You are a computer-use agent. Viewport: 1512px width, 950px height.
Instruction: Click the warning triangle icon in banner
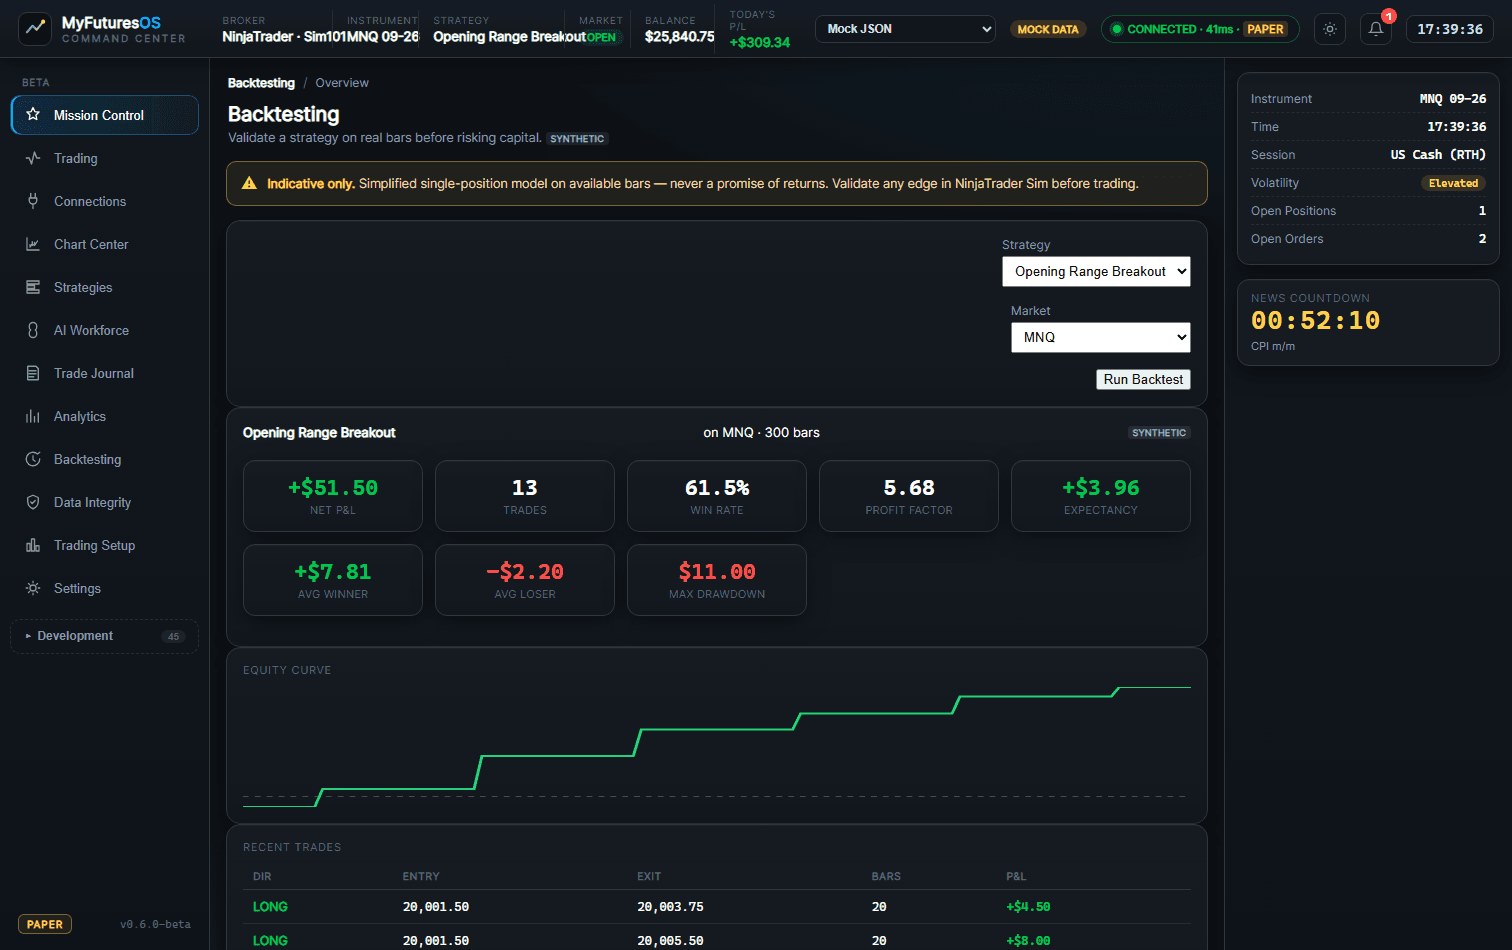click(x=249, y=183)
